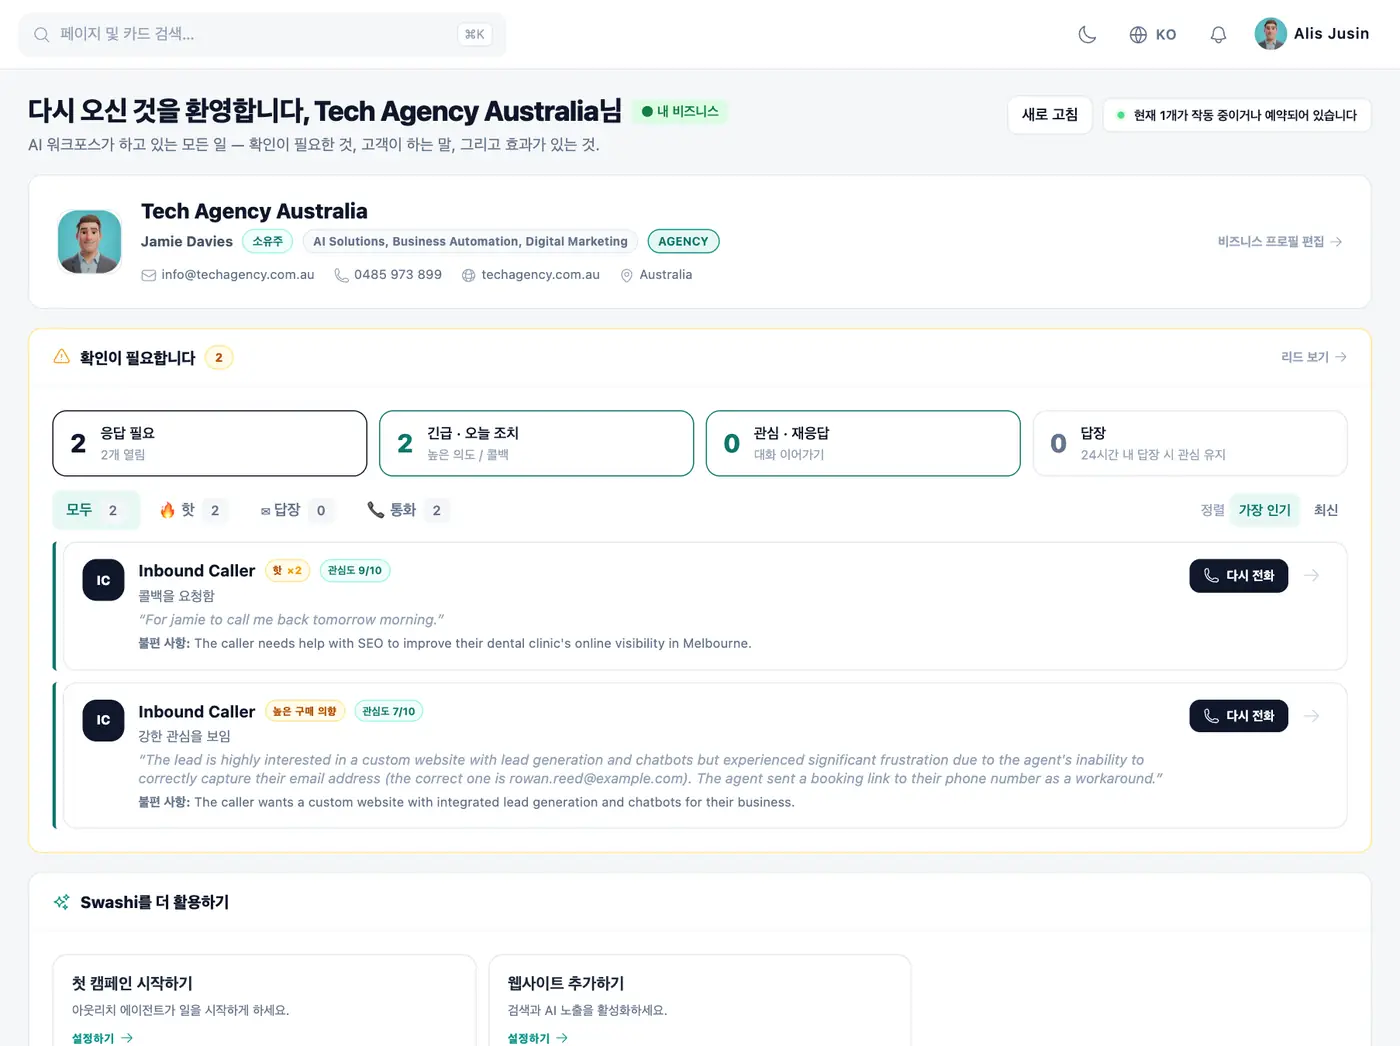Open notifications bell

tap(1218, 35)
